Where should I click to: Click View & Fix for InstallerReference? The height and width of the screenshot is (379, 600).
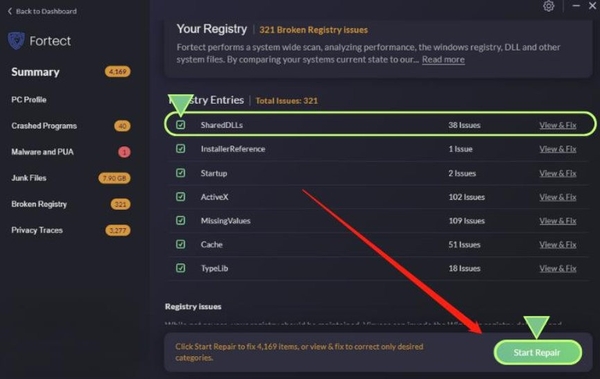pos(558,149)
